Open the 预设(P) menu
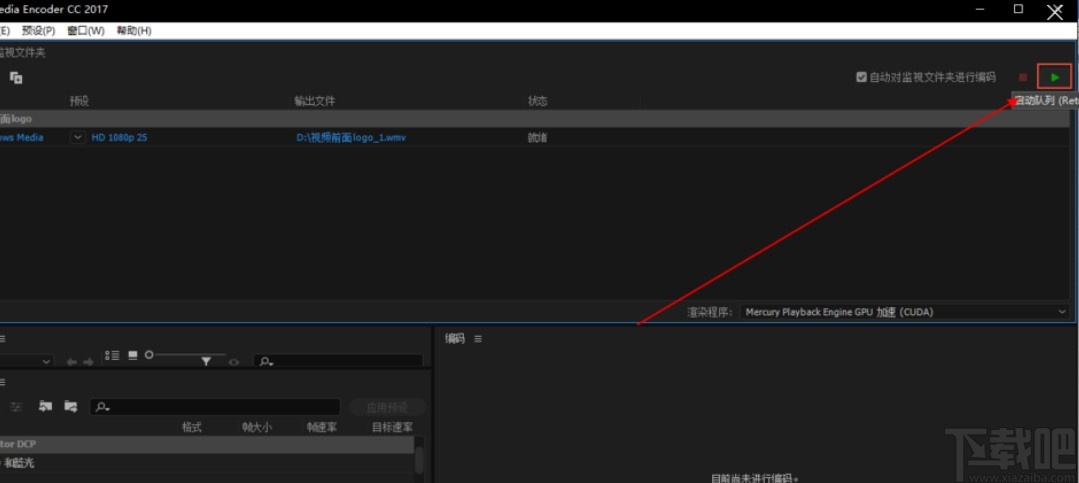The height and width of the screenshot is (483, 1079). tap(39, 31)
